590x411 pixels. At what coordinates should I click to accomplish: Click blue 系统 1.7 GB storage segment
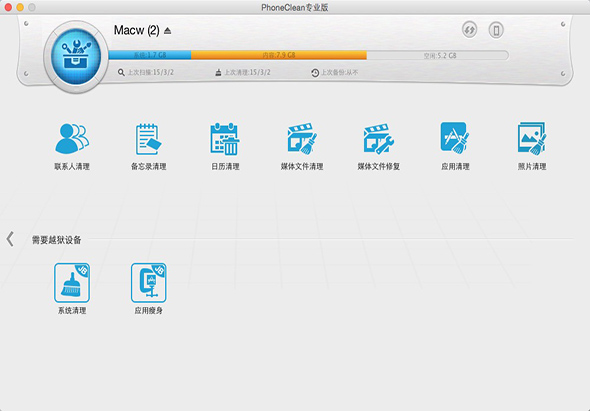pos(150,55)
